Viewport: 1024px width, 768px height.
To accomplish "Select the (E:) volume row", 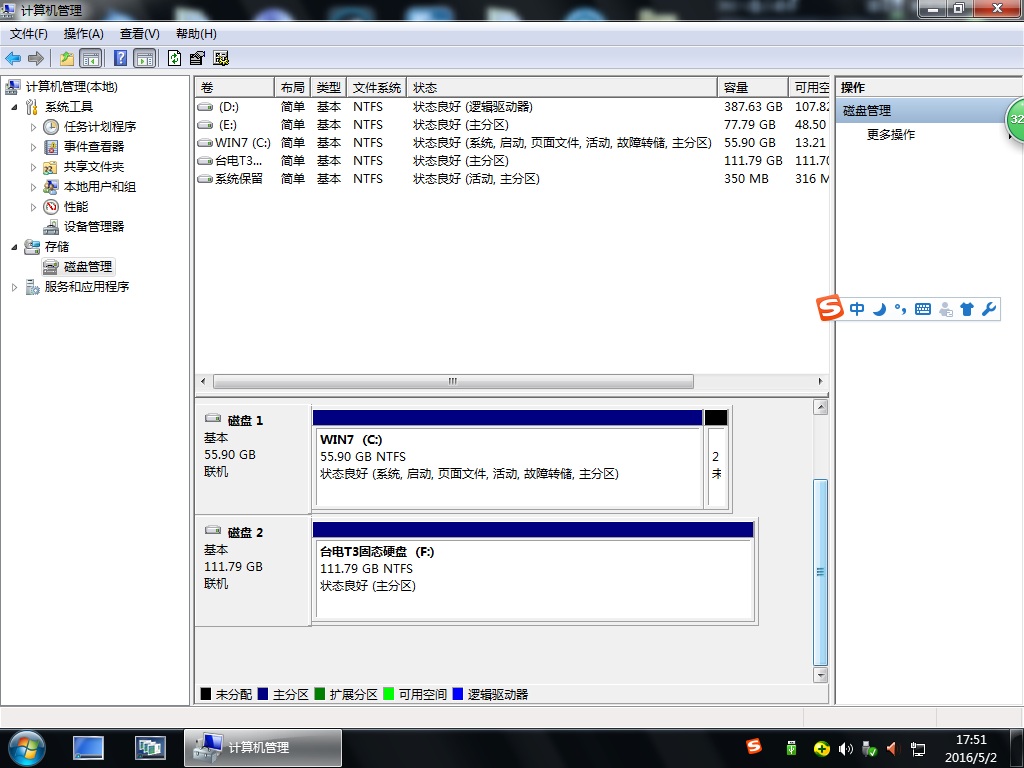I will click(x=512, y=125).
